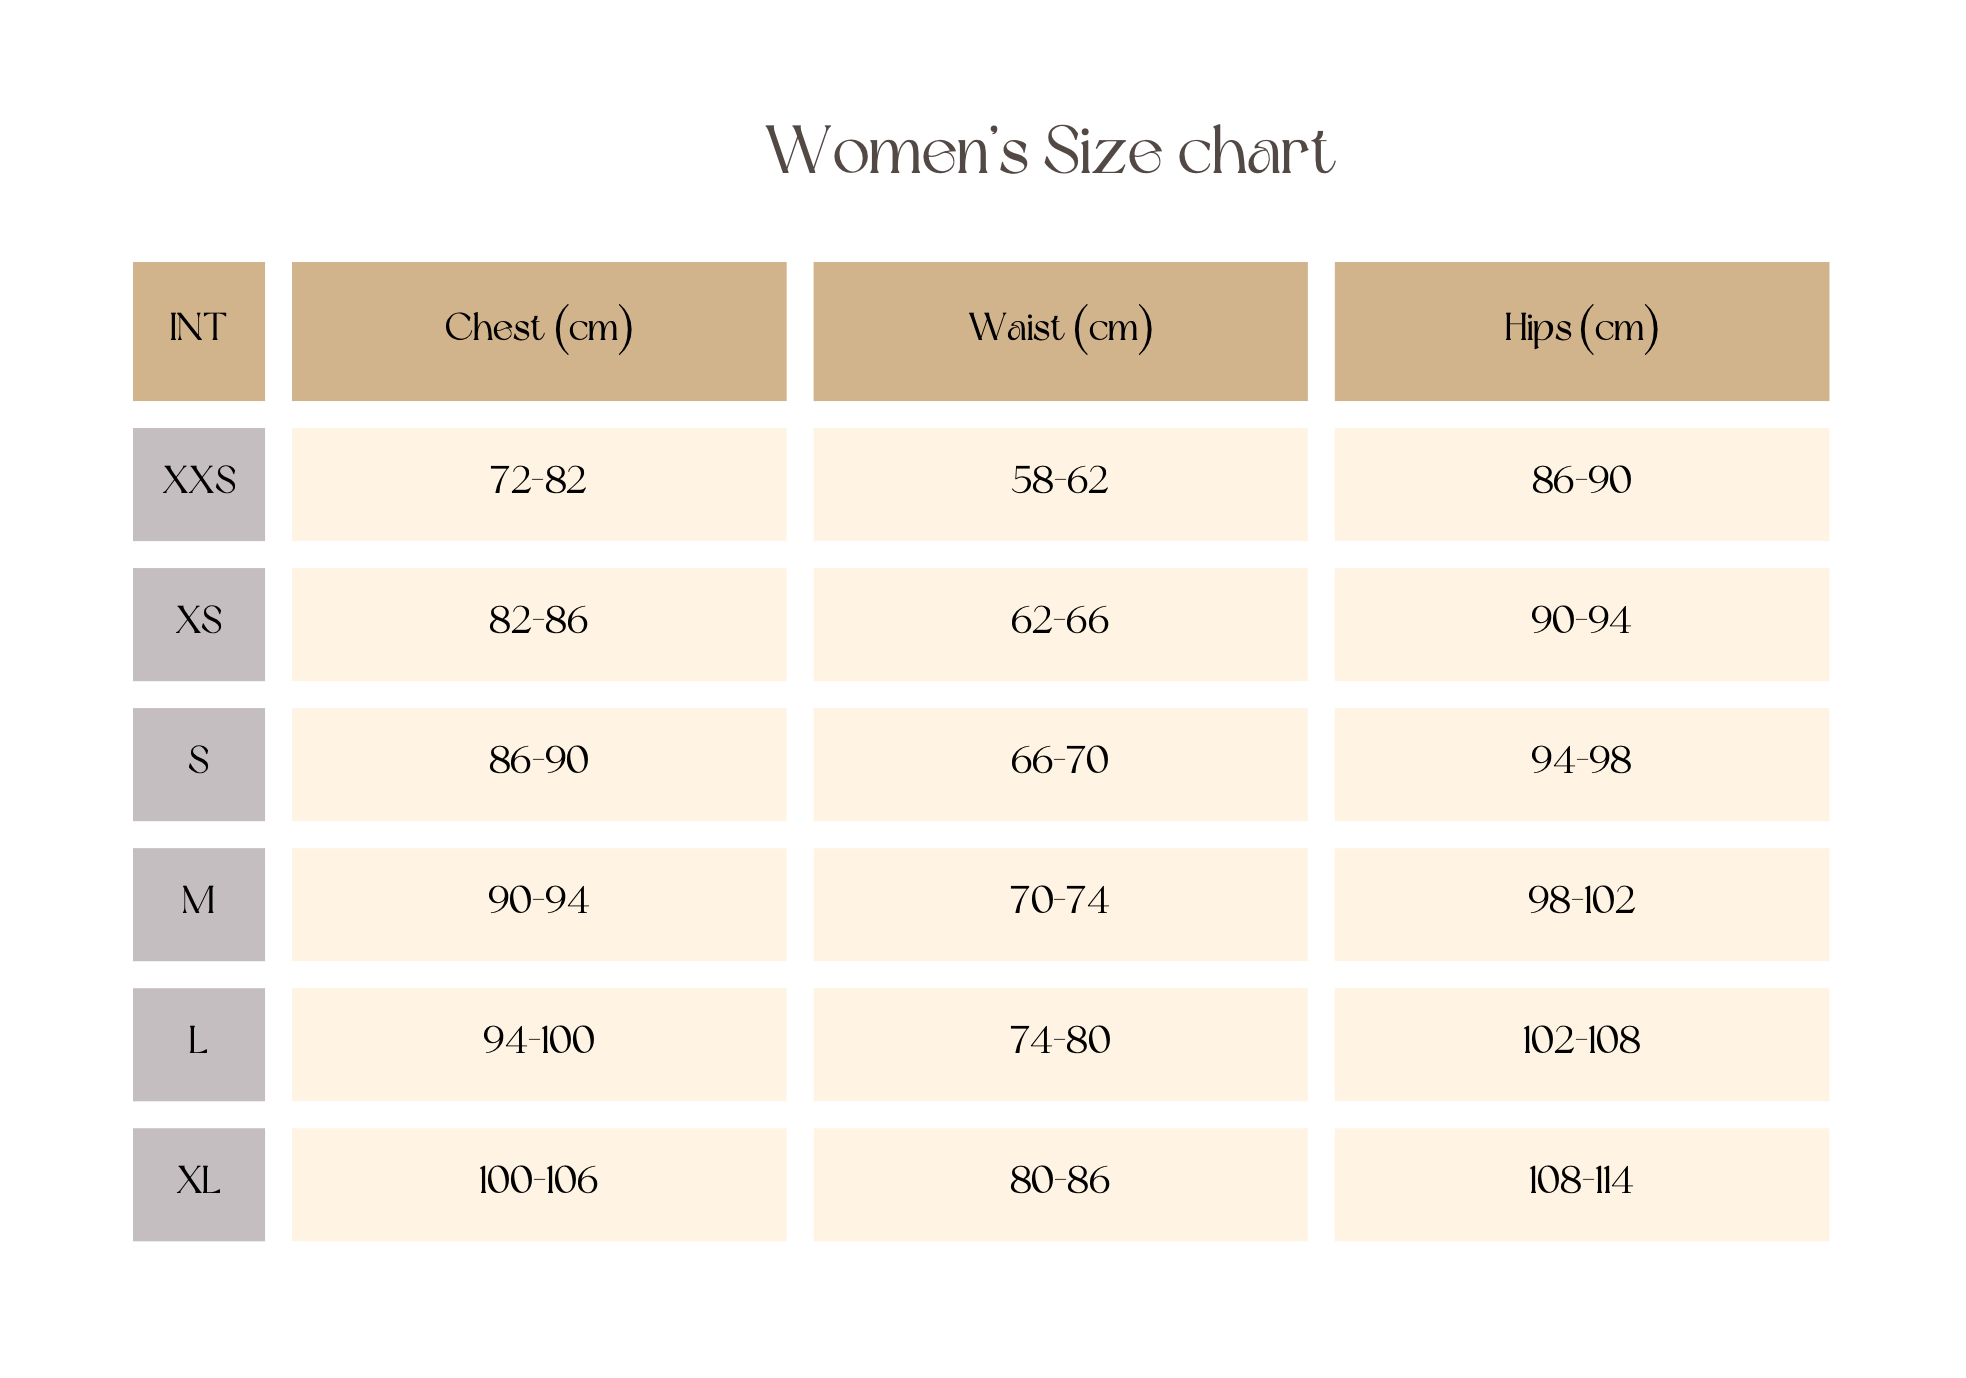
Task: Select the INT header cell
Action: (x=198, y=330)
